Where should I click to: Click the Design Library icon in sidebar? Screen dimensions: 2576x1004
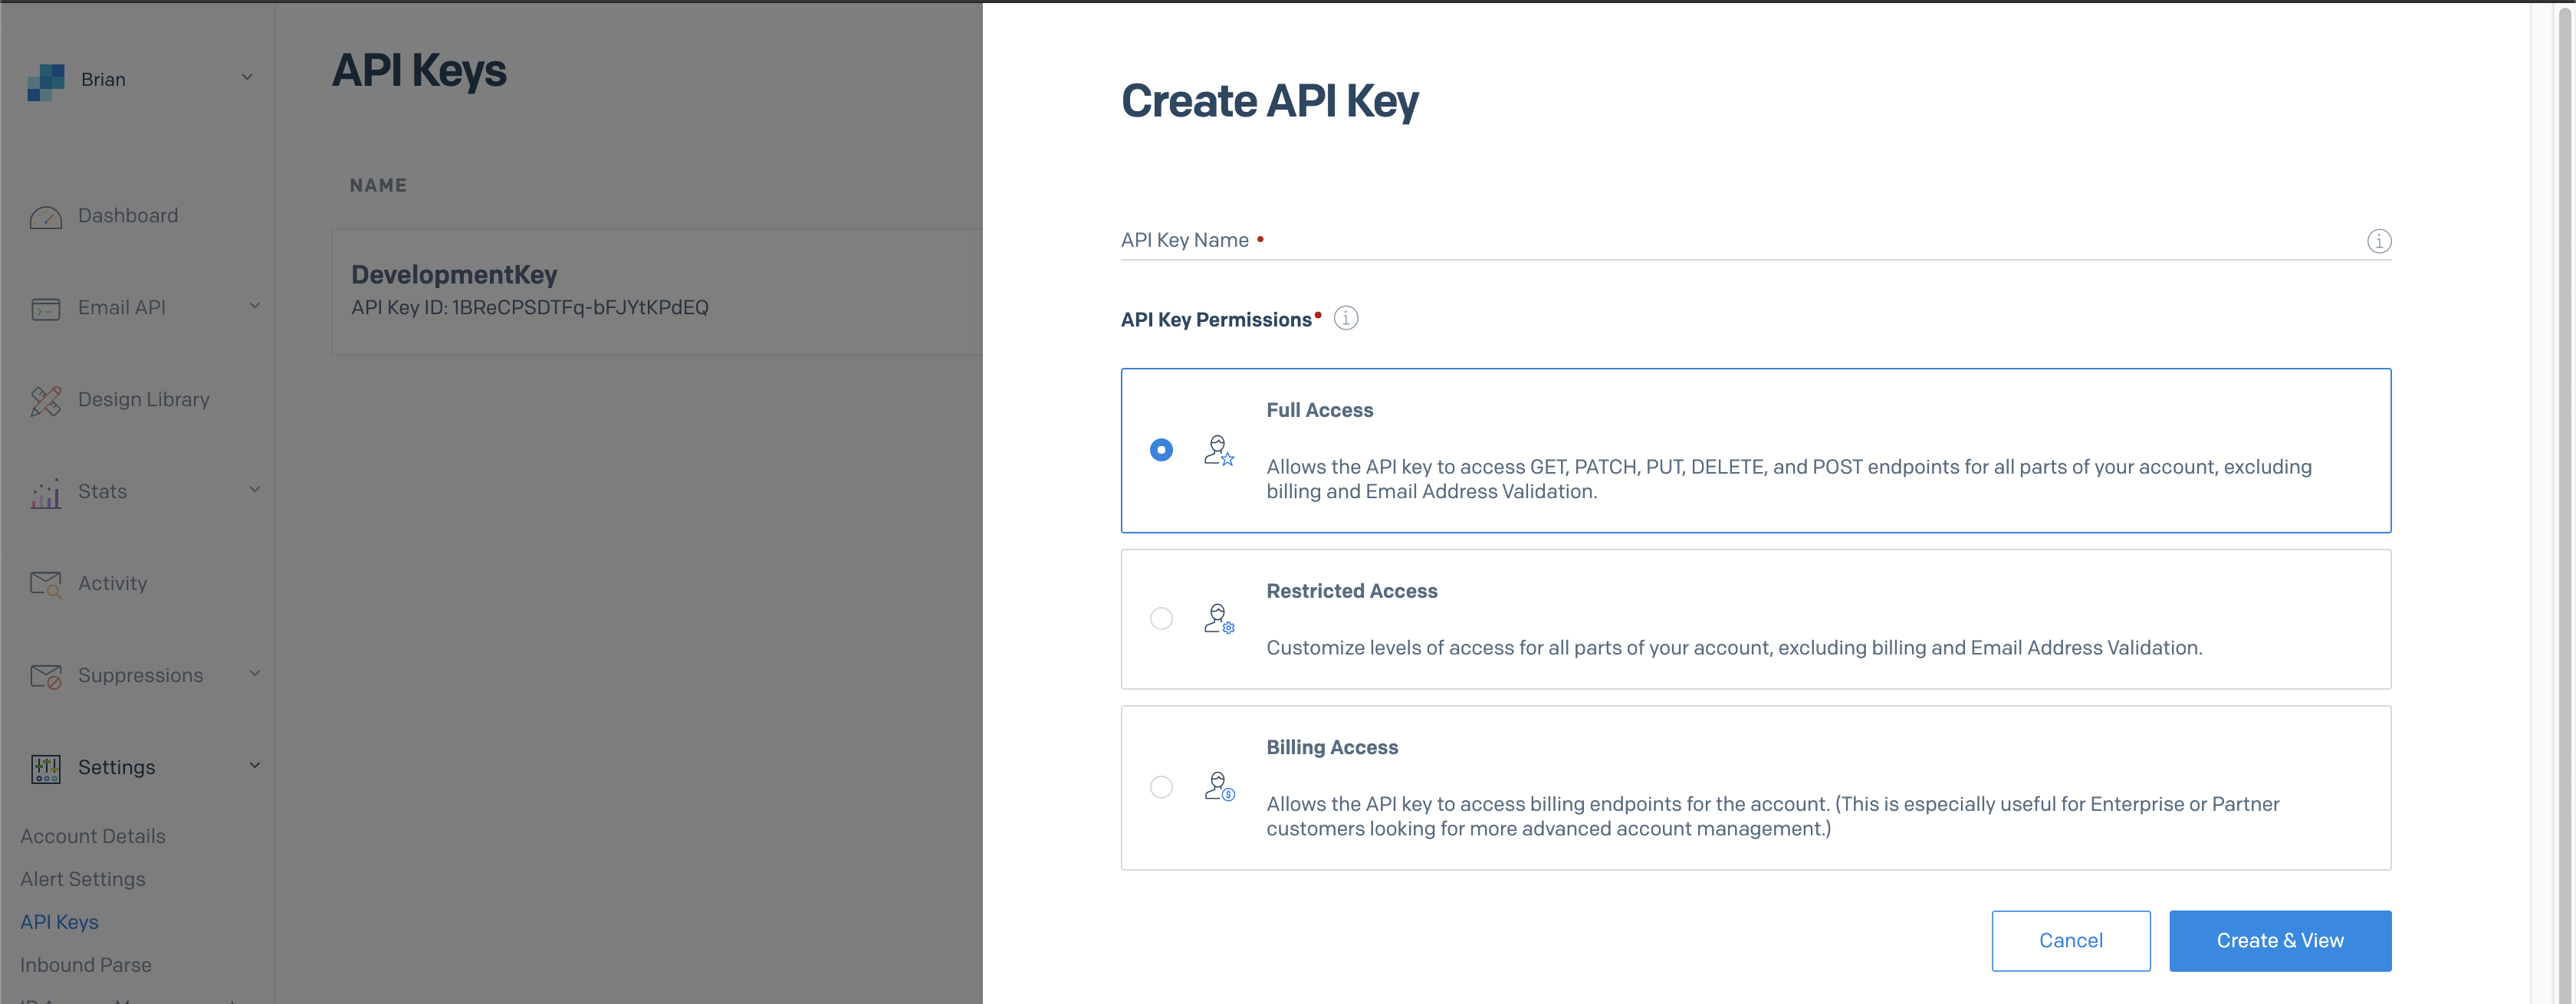[44, 396]
